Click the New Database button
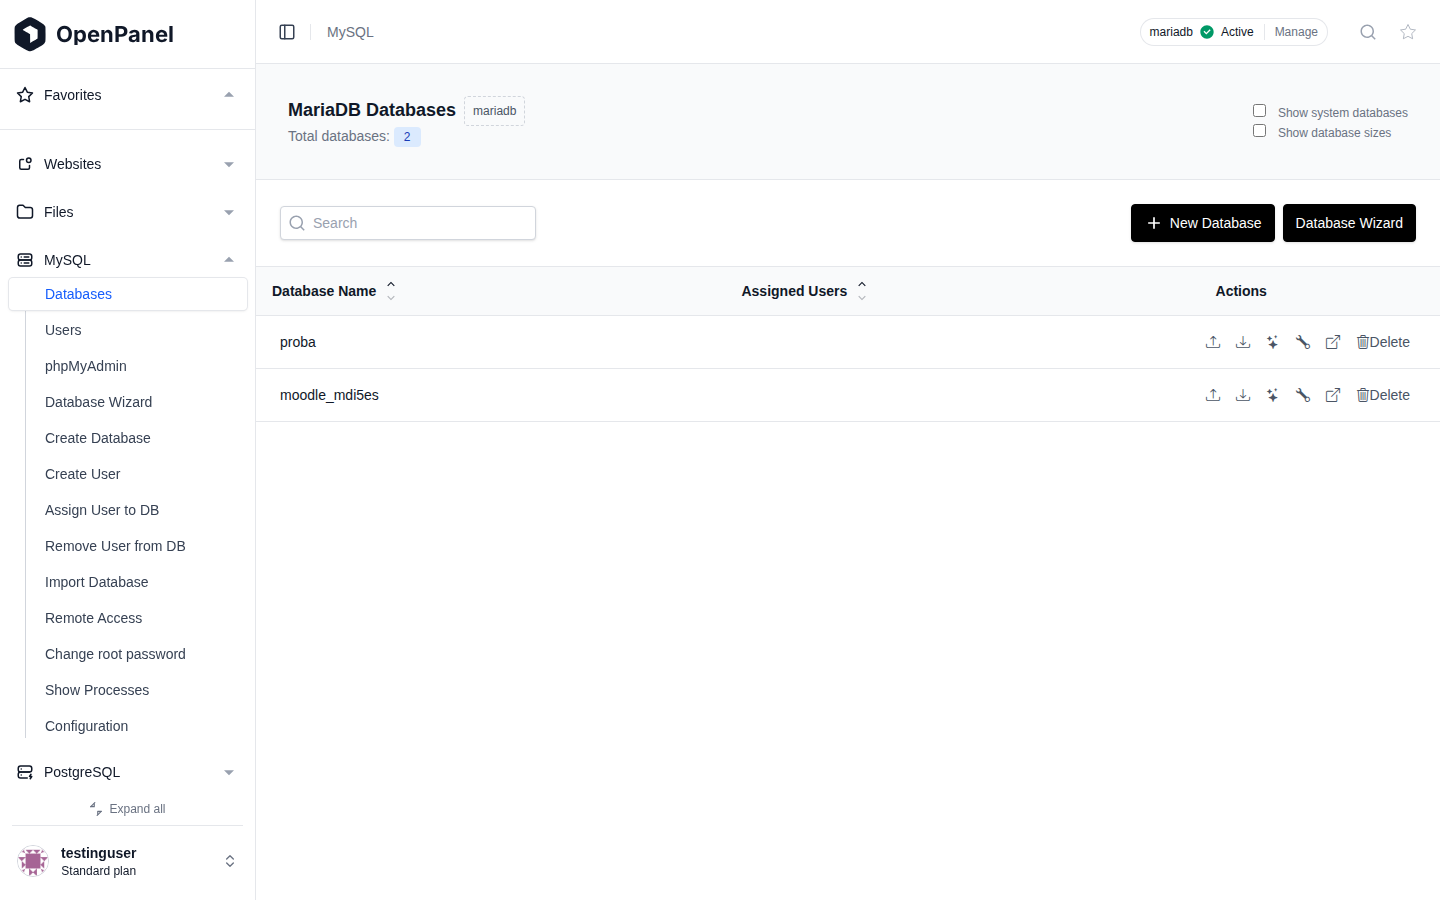1440x900 pixels. click(x=1203, y=223)
